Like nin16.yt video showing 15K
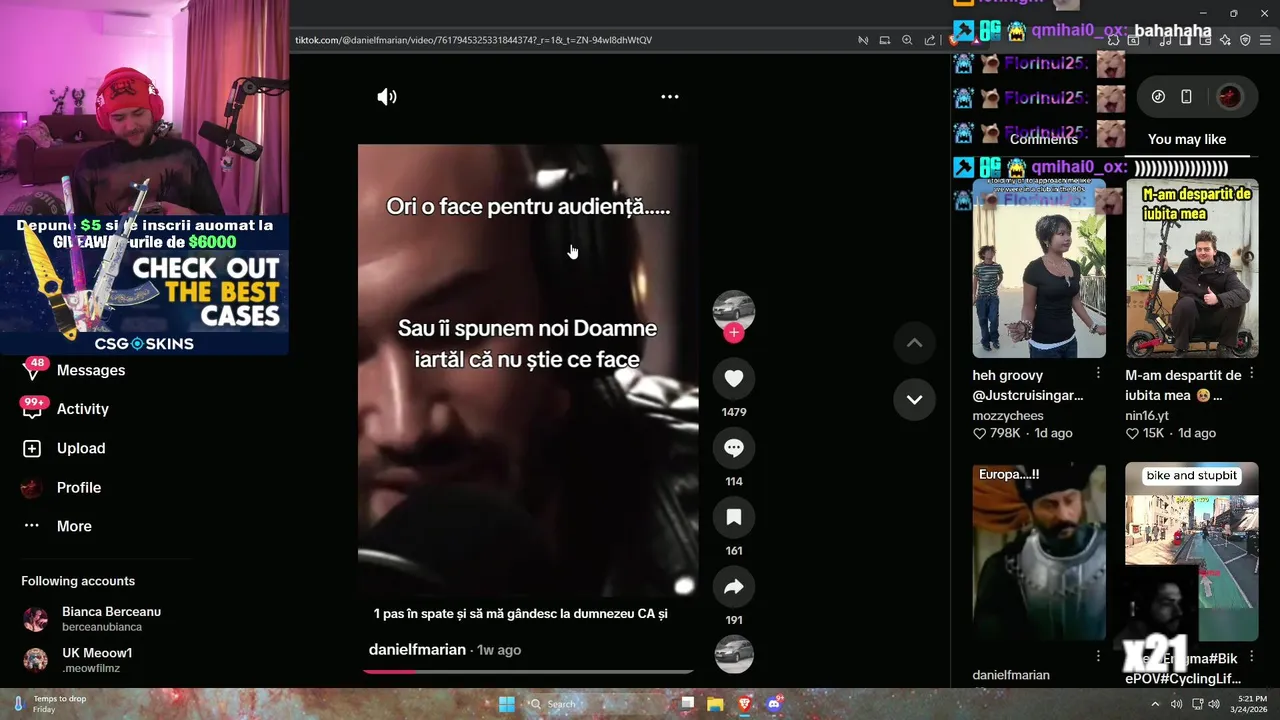The image size is (1280, 720). tap(1132, 434)
